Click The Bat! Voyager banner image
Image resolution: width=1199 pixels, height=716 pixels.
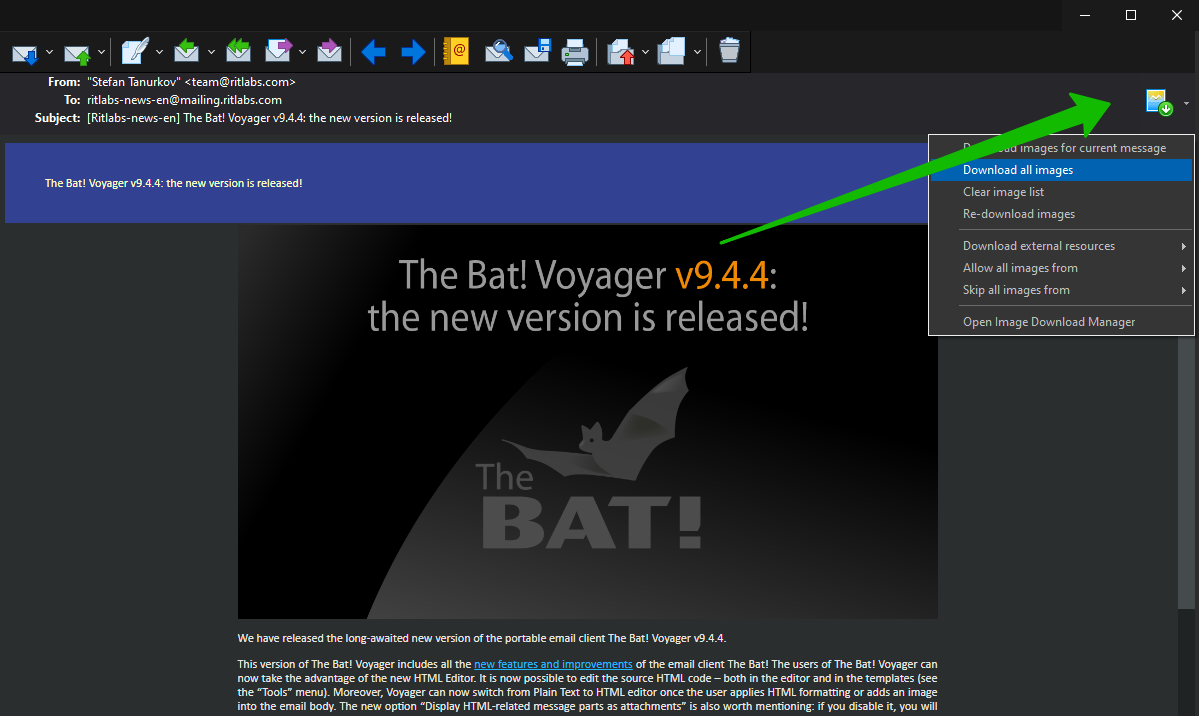(x=587, y=421)
